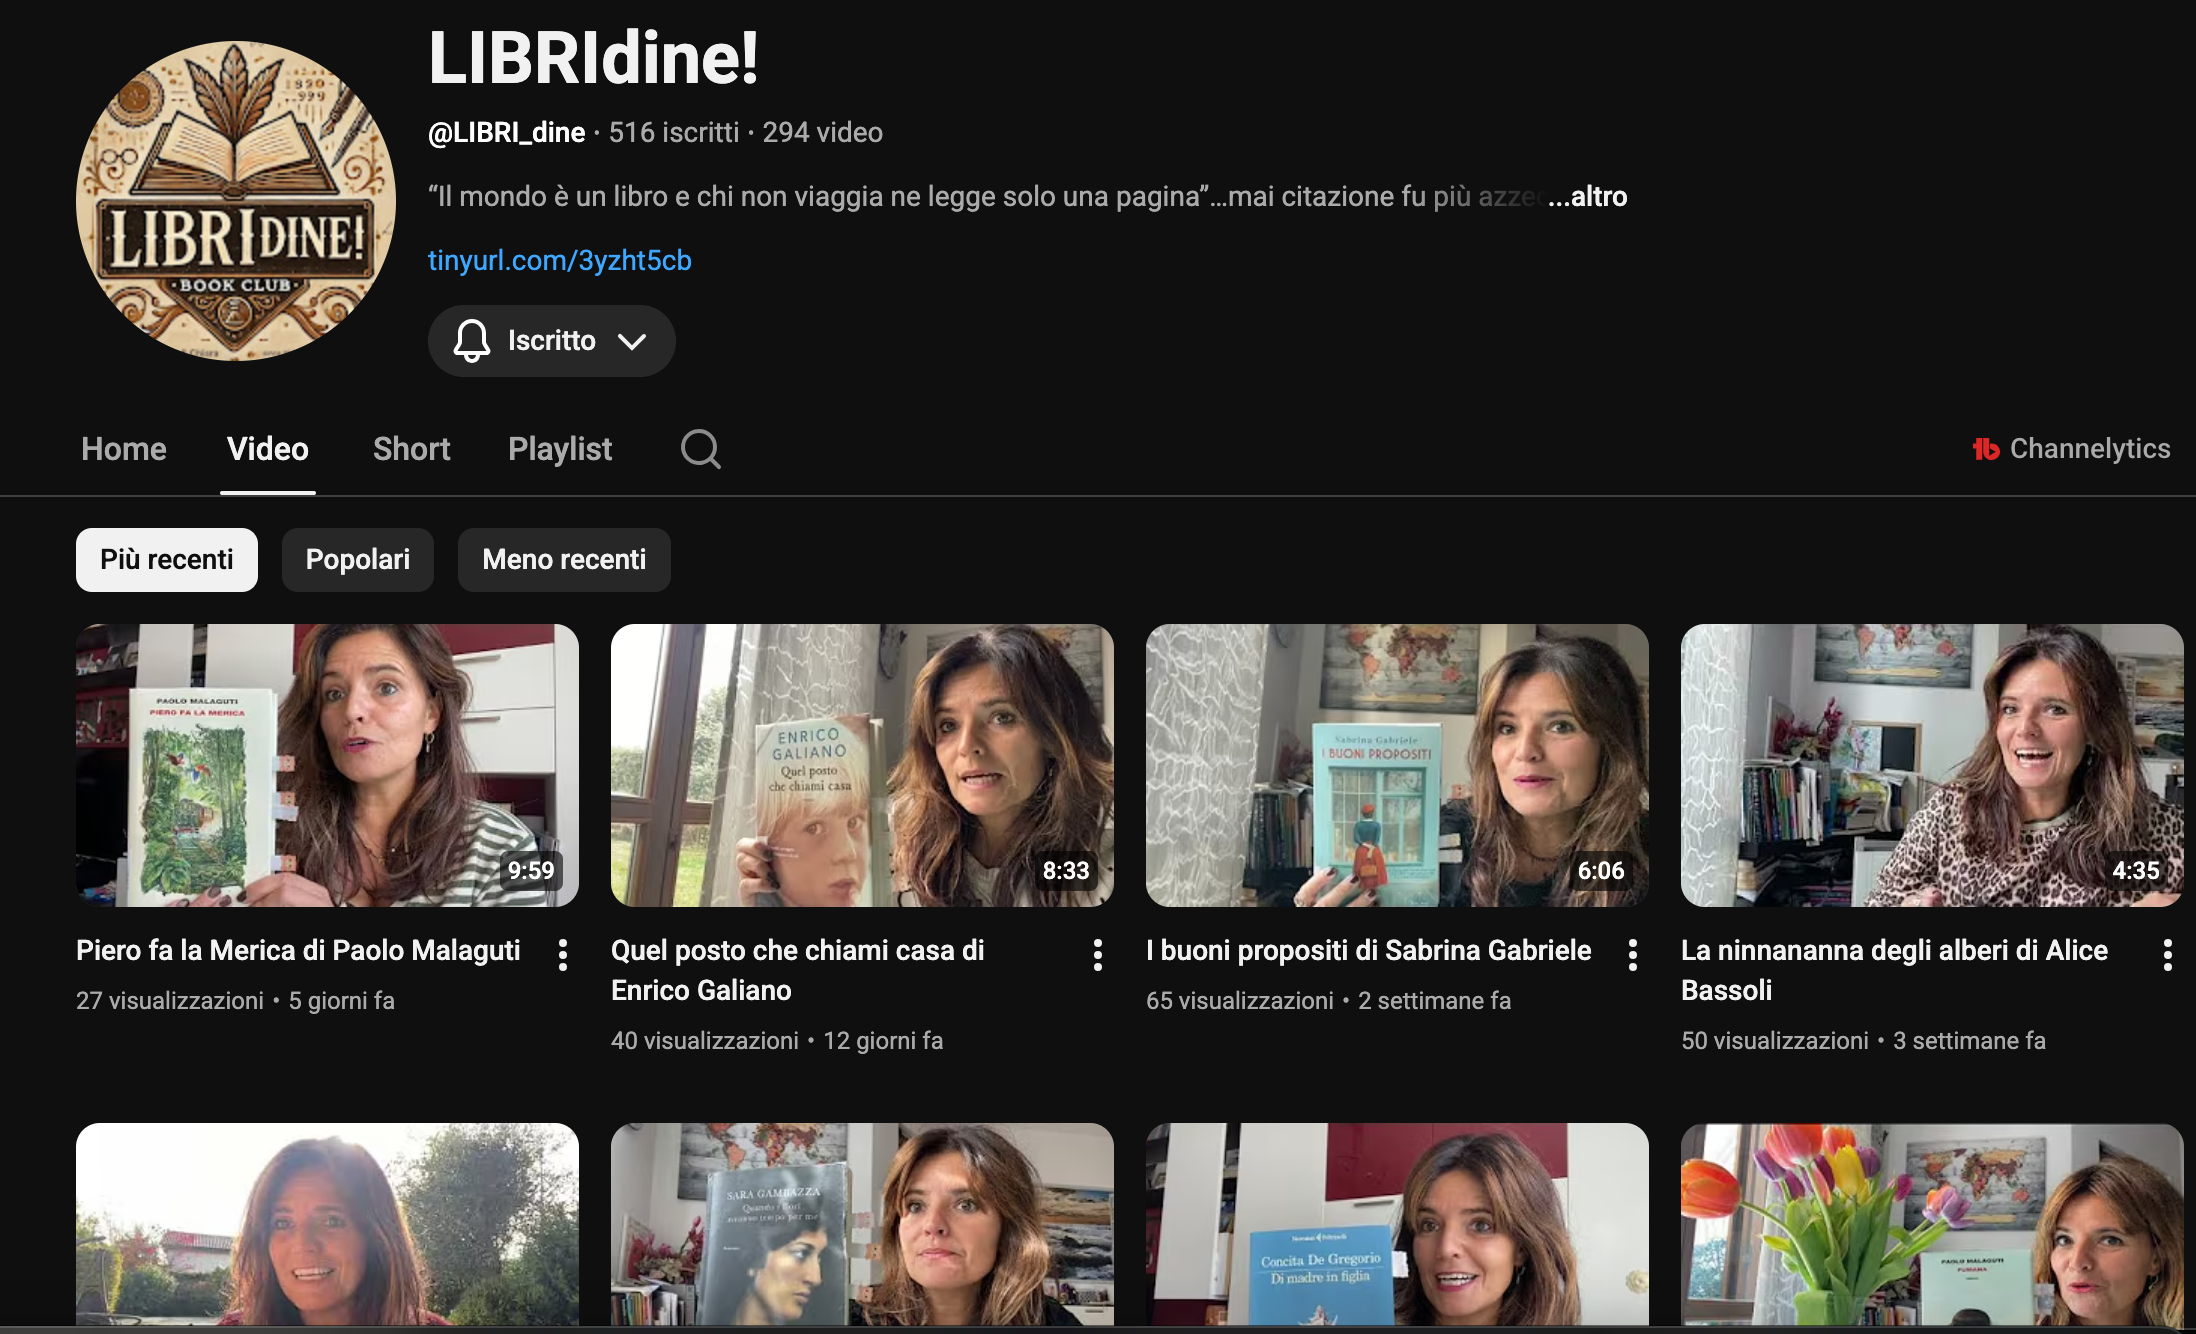Open I buoni propositi video thumbnail
This screenshot has height=1334, width=2196.
coord(1397,766)
